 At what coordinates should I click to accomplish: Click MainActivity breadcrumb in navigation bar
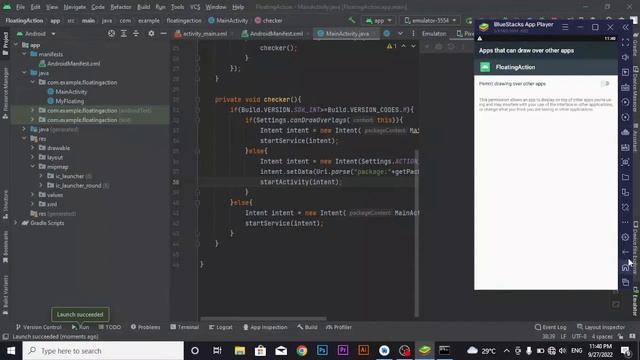coord(228,20)
